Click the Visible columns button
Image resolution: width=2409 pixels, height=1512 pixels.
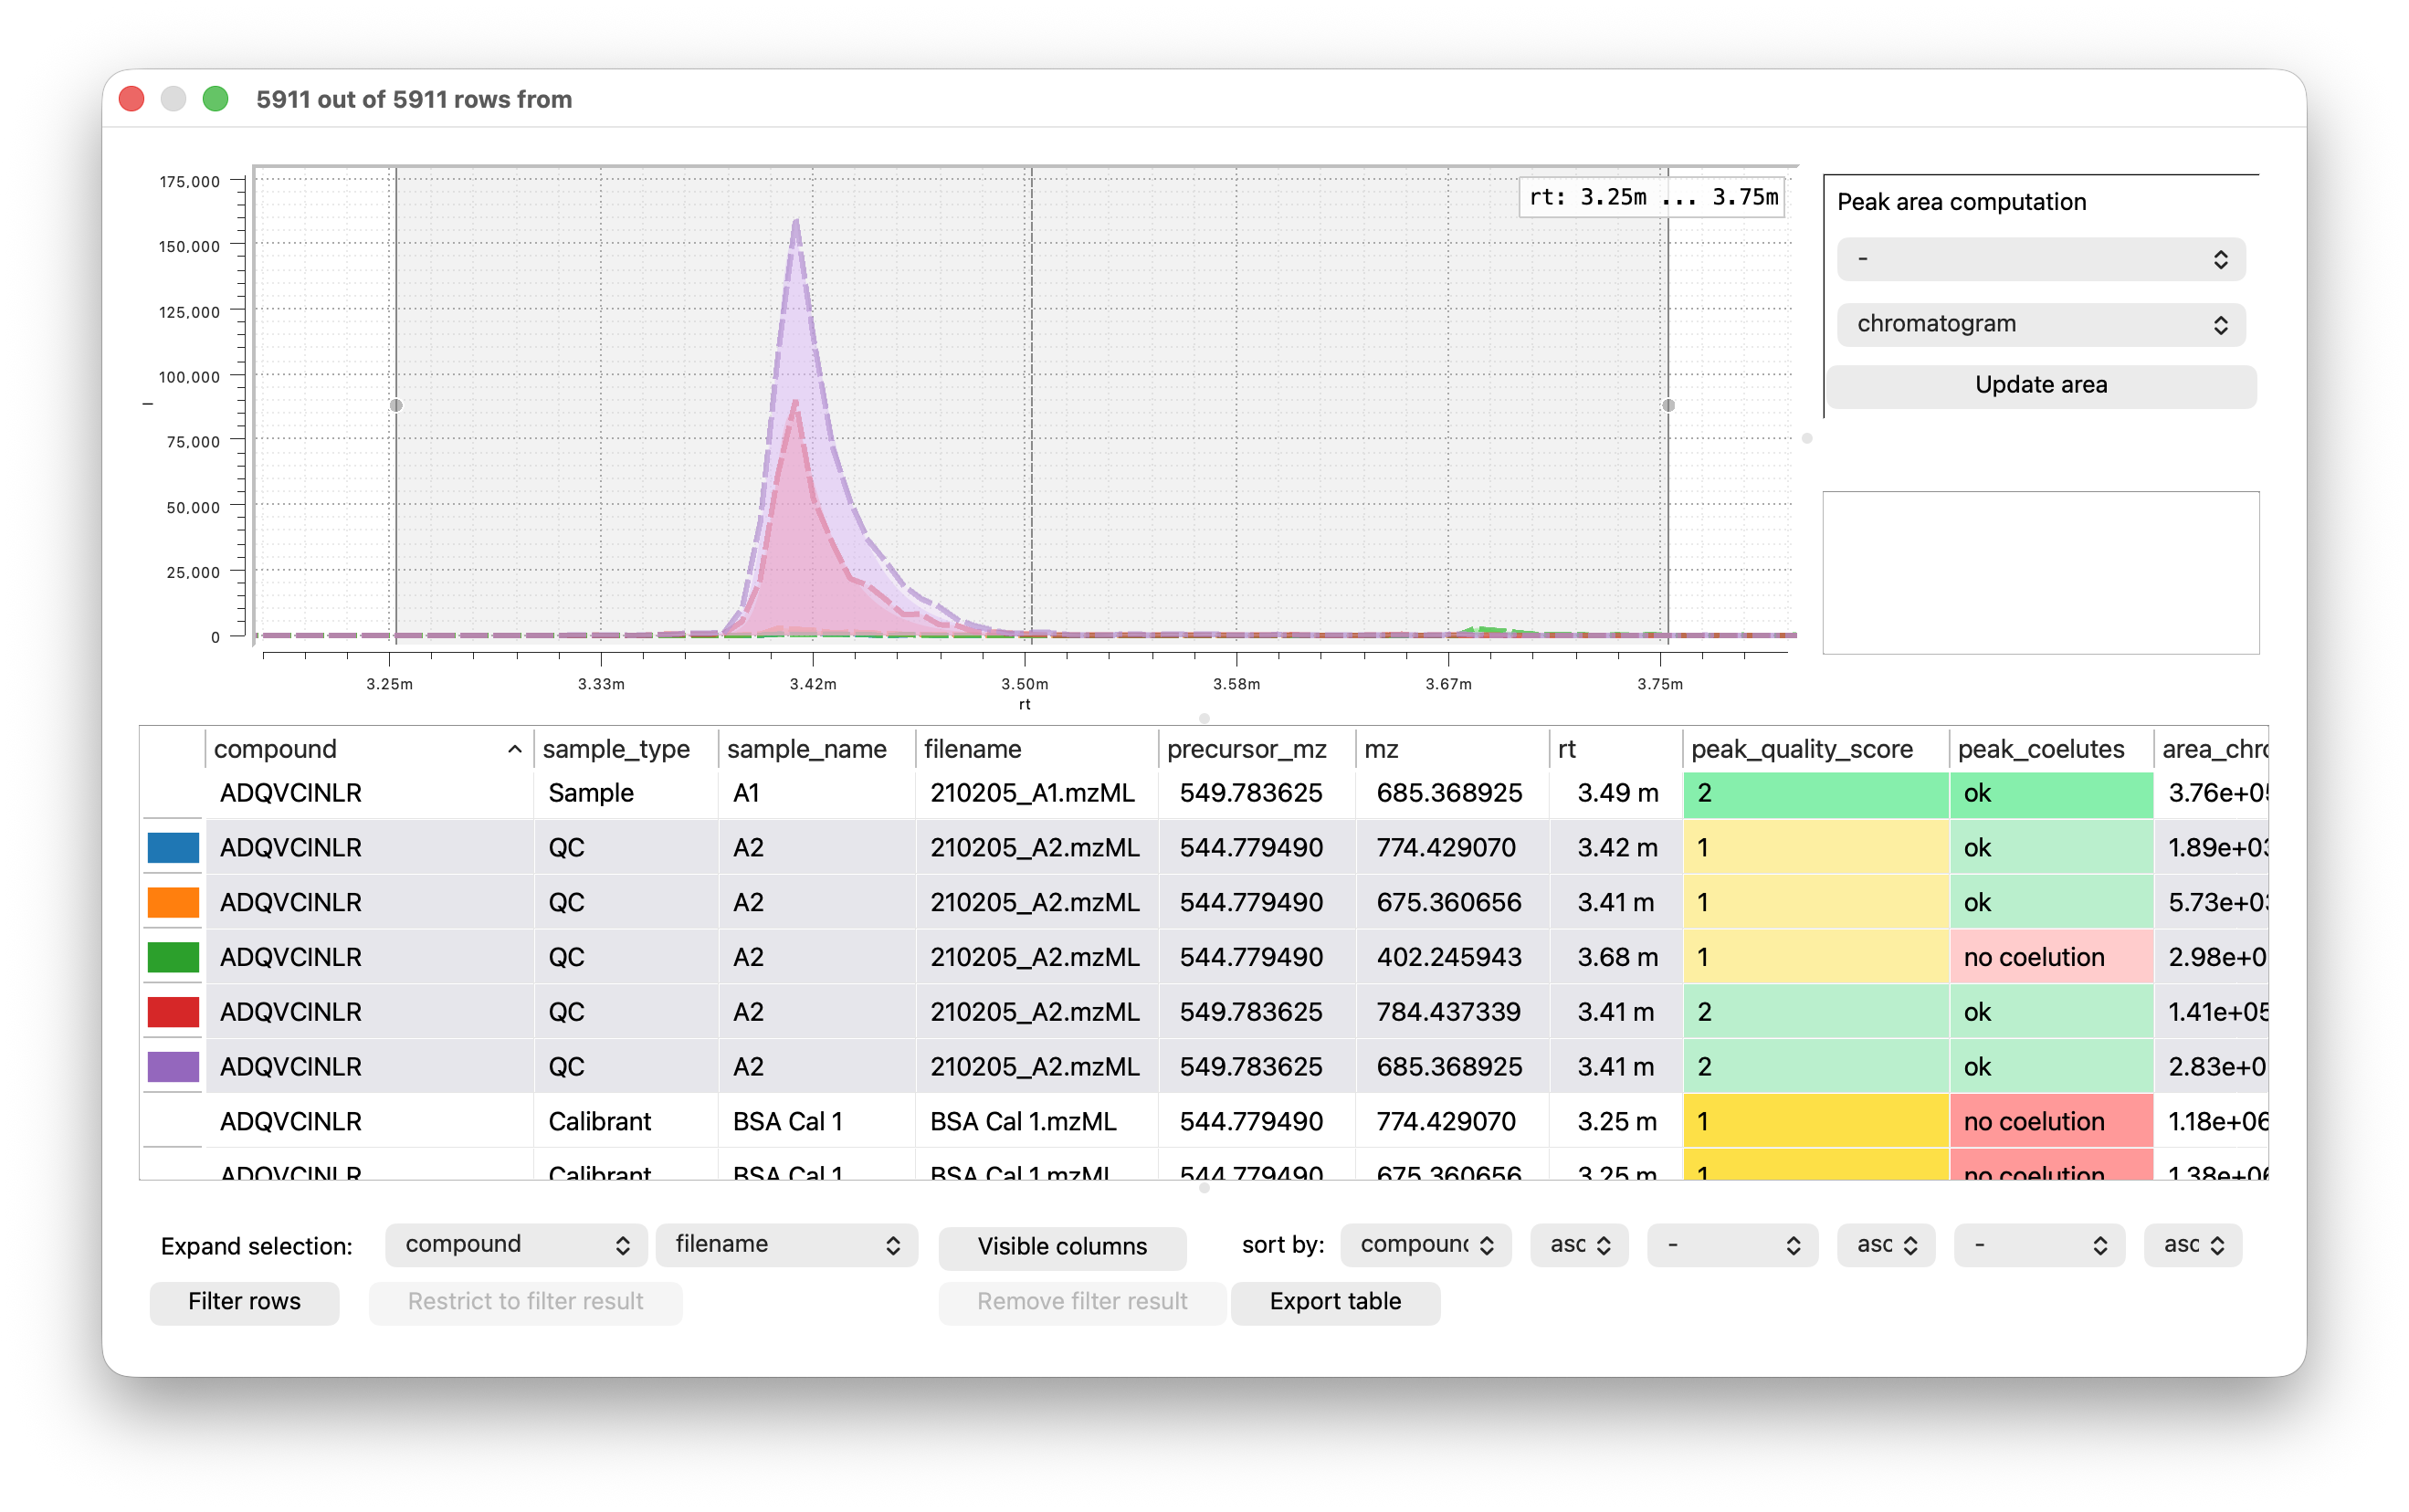pyautogui.click(x=1062, y=1246)
